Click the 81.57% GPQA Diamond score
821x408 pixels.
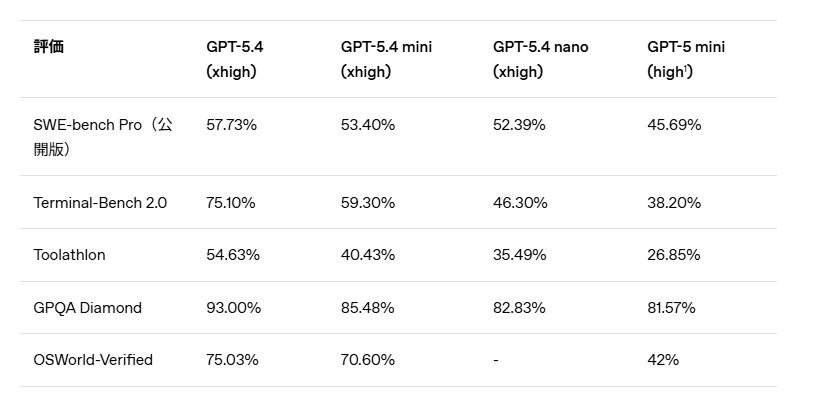click(x=671, y=308)
